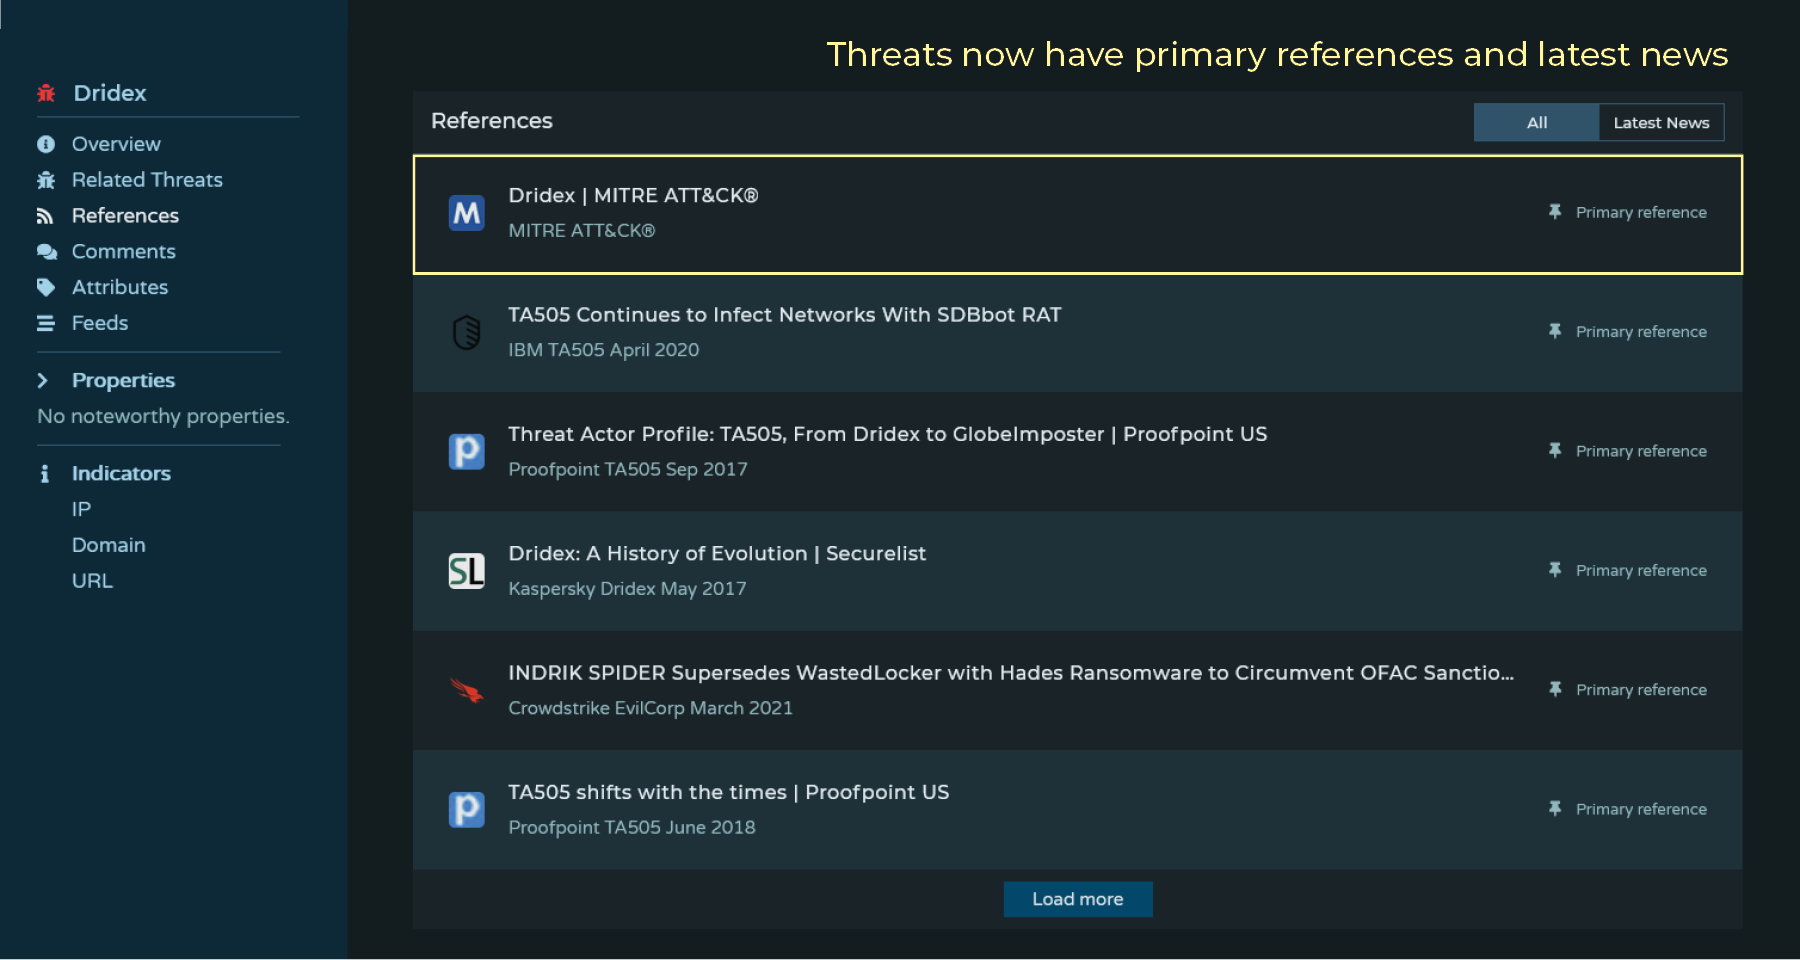
Task: Click the pin icon on TA505 shifts row
Action: pyautogui.click(x=1555, y=809)
